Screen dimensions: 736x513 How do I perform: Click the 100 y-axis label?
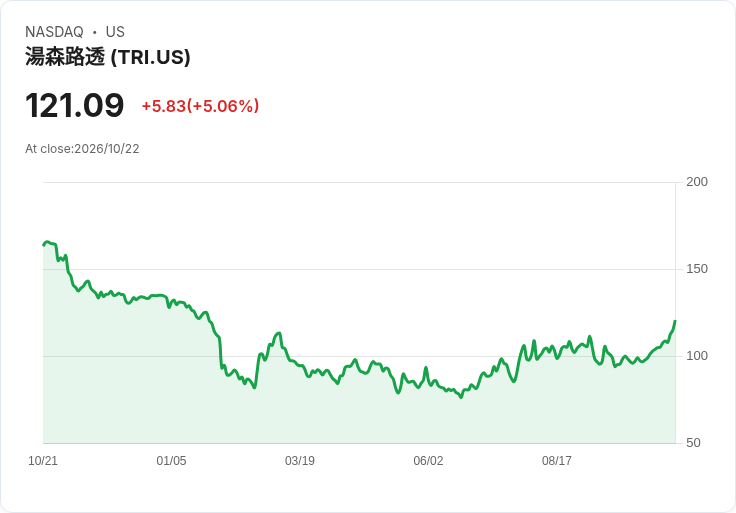[697, 356]
